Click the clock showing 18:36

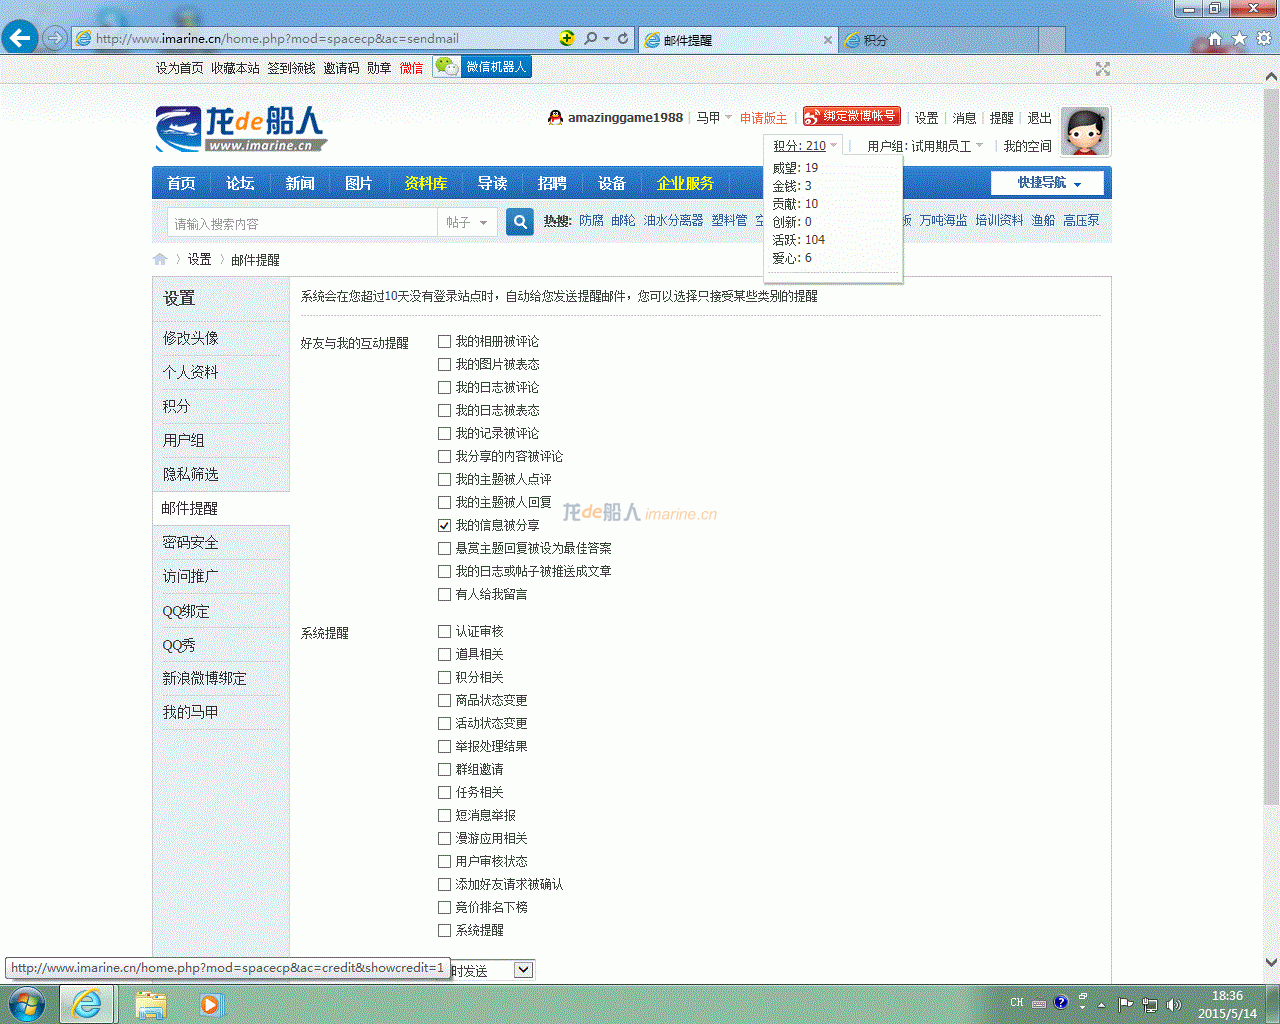point(1227,996)
